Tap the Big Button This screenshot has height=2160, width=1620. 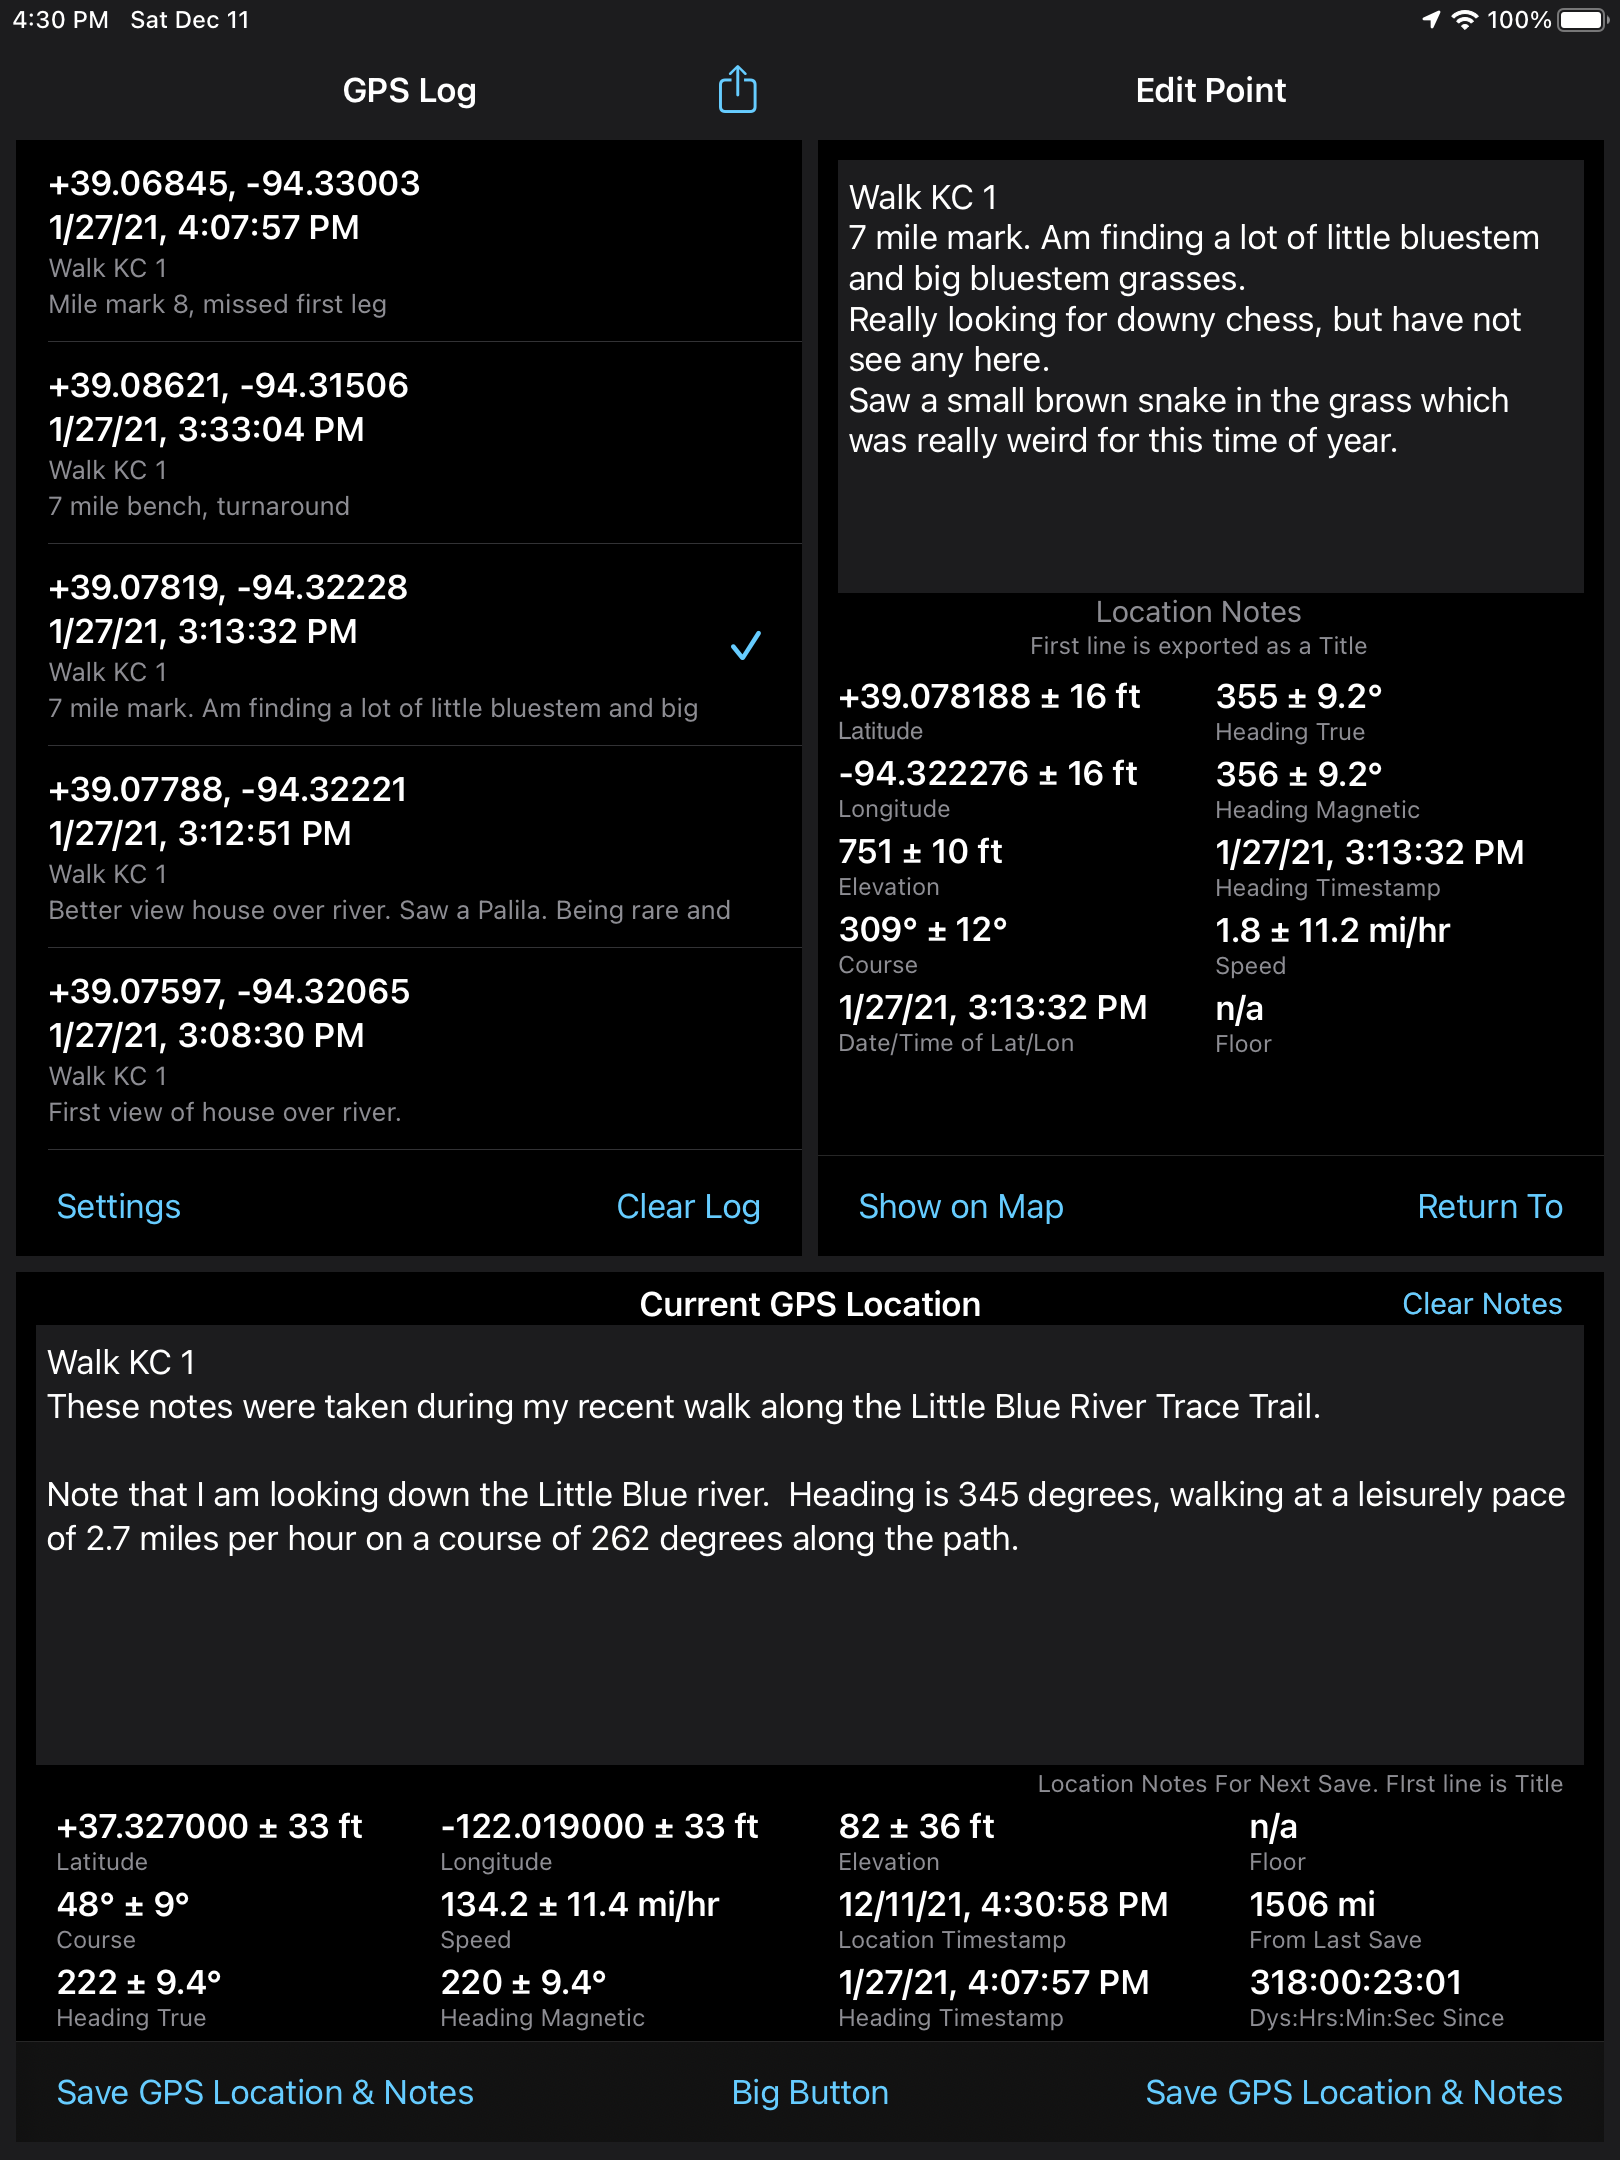(x=810, y=2092)
